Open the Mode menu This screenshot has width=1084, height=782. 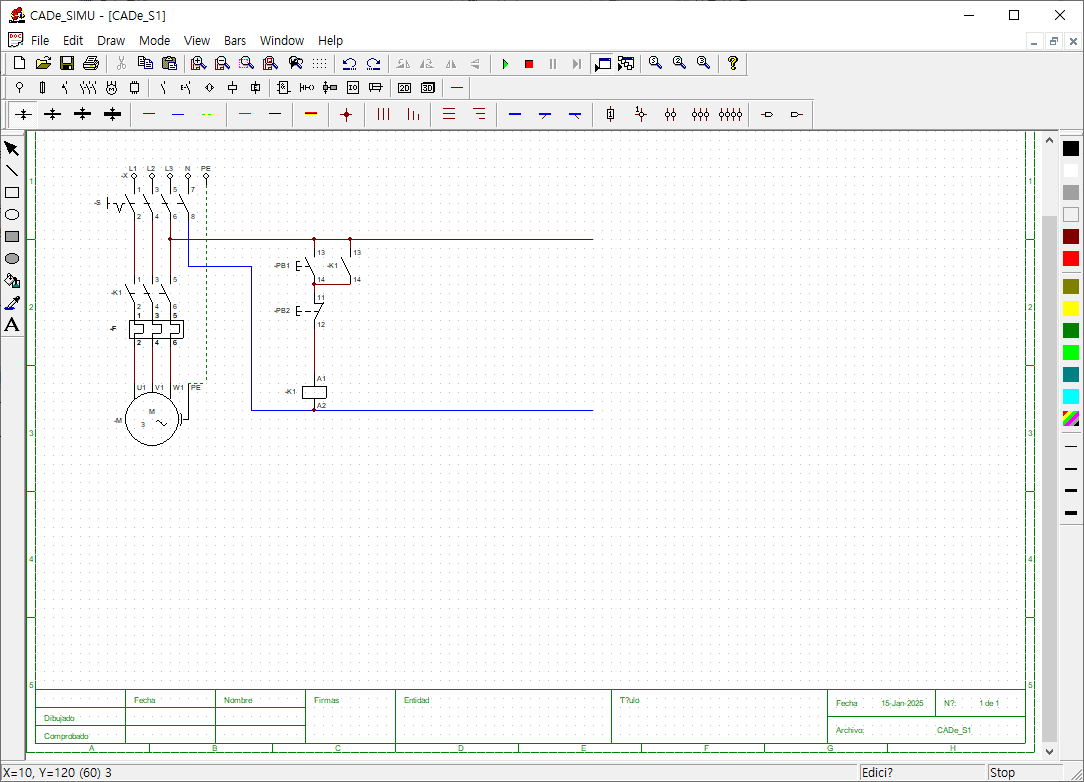click(x=154, y=41)
